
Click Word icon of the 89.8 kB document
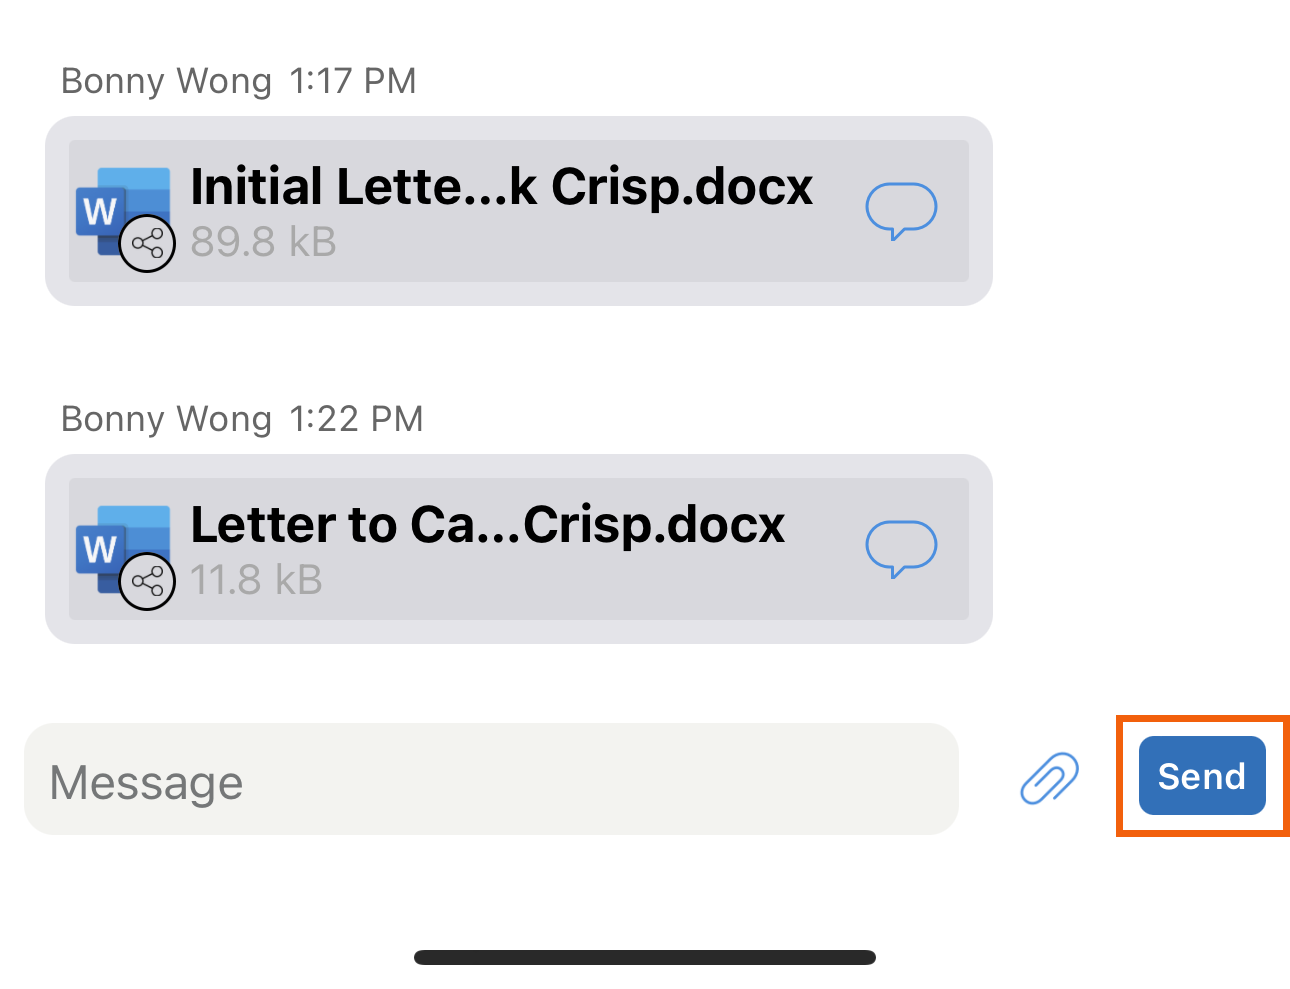click(122, 211)
